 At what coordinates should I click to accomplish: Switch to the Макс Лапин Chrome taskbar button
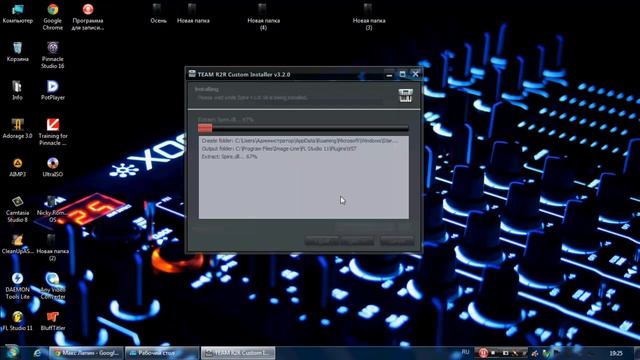(86, 353)
